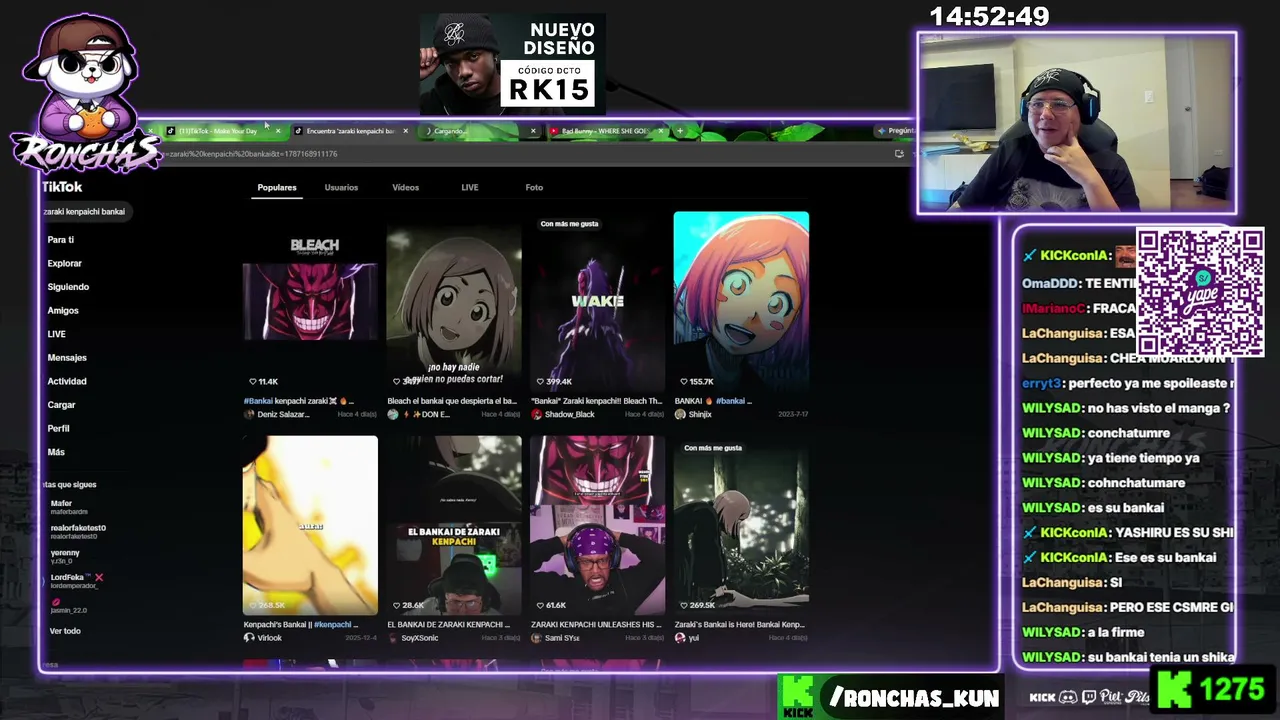Open Perfil in TikTok sidebar

point(58,429)
